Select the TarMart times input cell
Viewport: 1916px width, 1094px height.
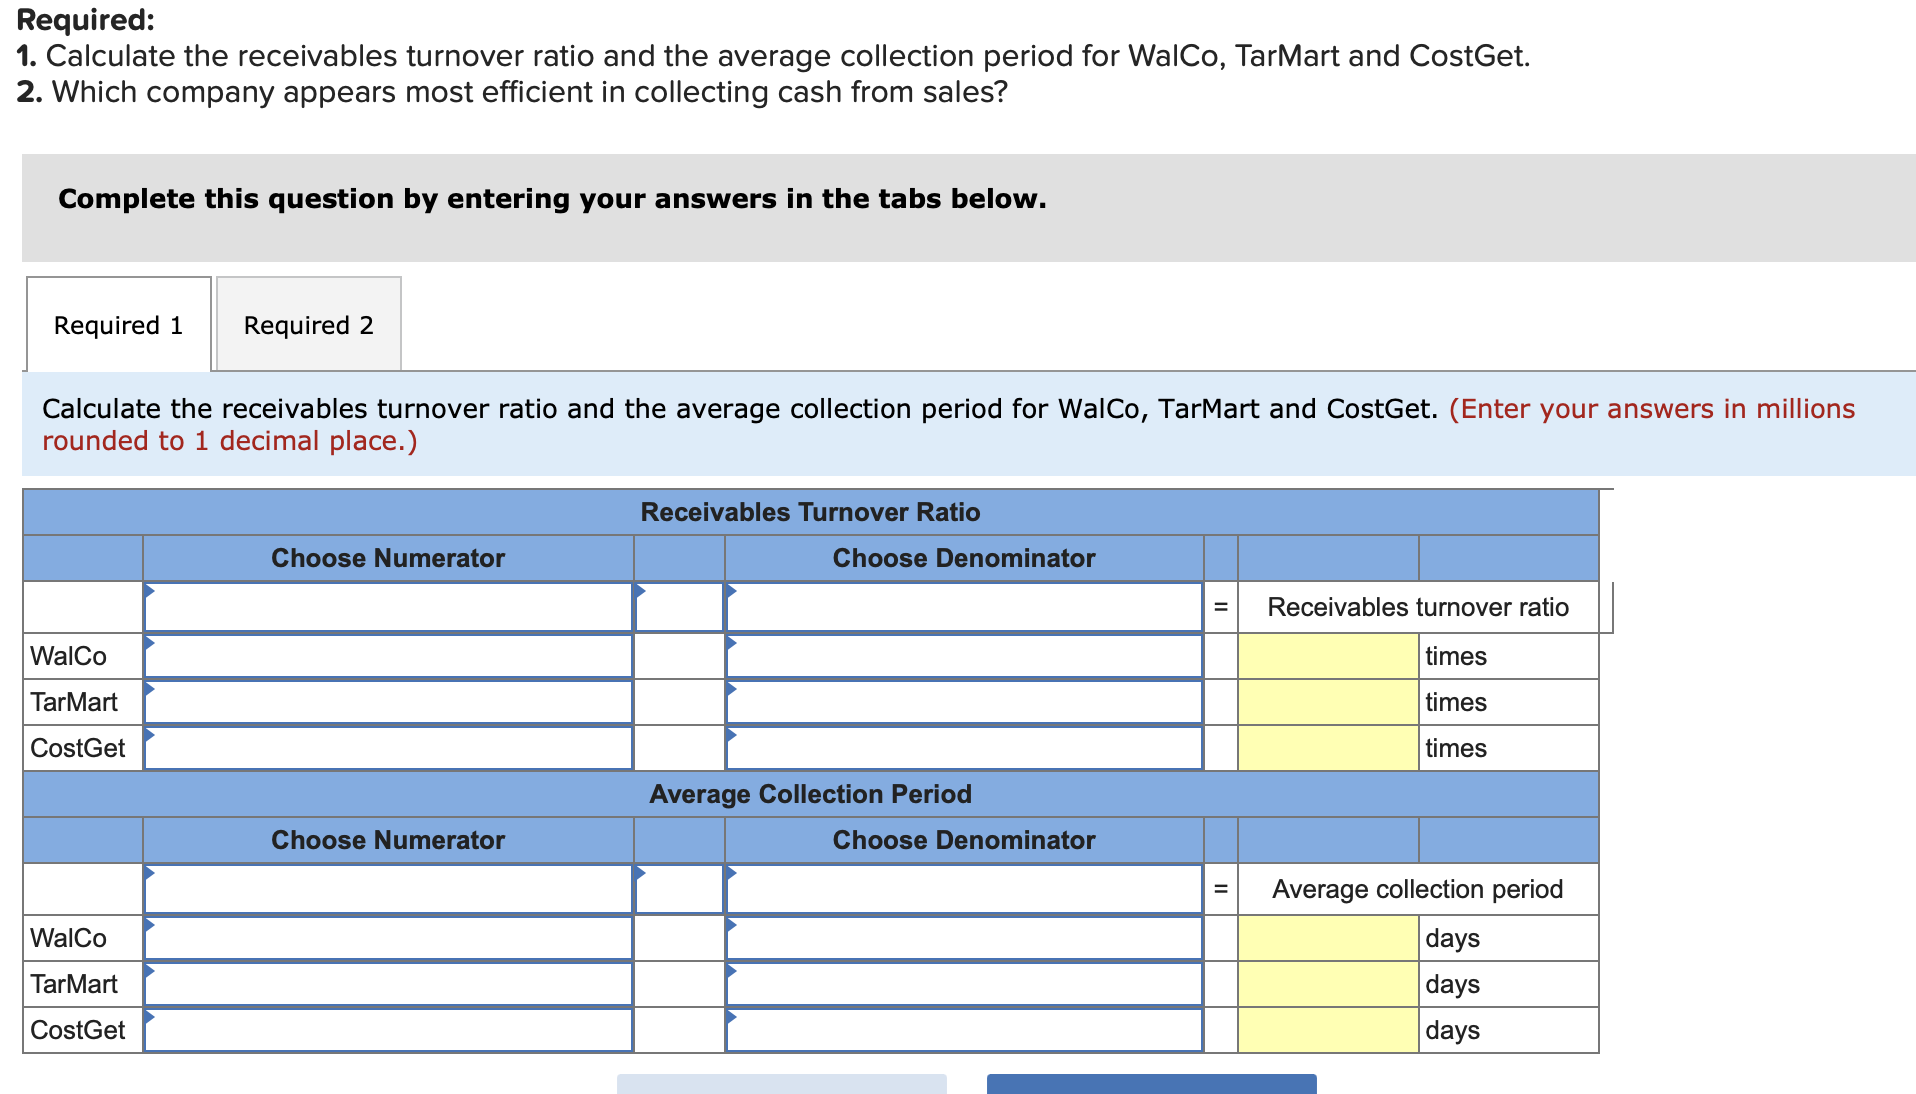click(1327, 702)
